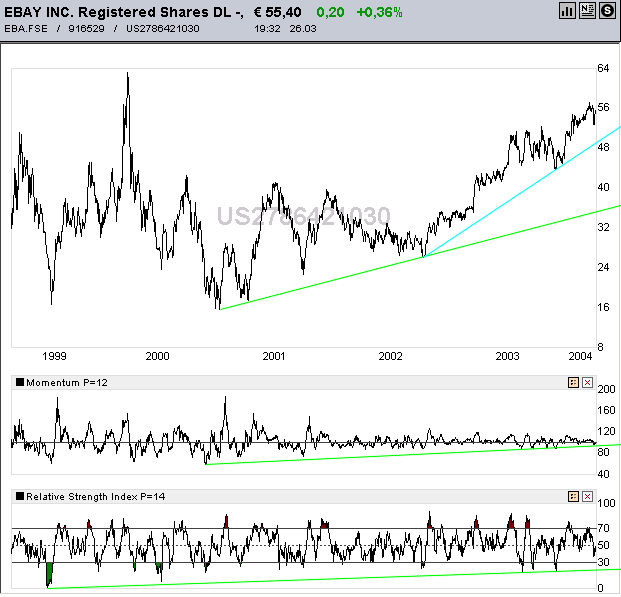Close the Relative Strength Index P=14 panel
The height and width of the screenshot is (597, 621).
pos(587,497)
